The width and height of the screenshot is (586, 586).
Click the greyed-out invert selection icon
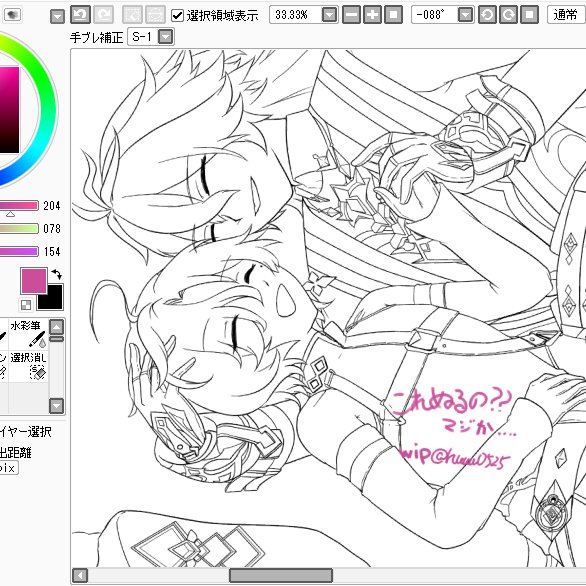(155, 15)
